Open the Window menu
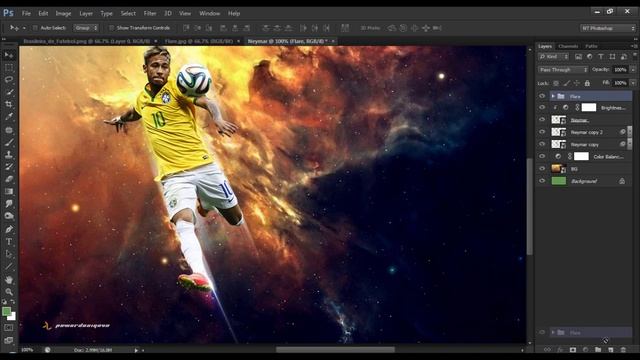 click(210, 13)
